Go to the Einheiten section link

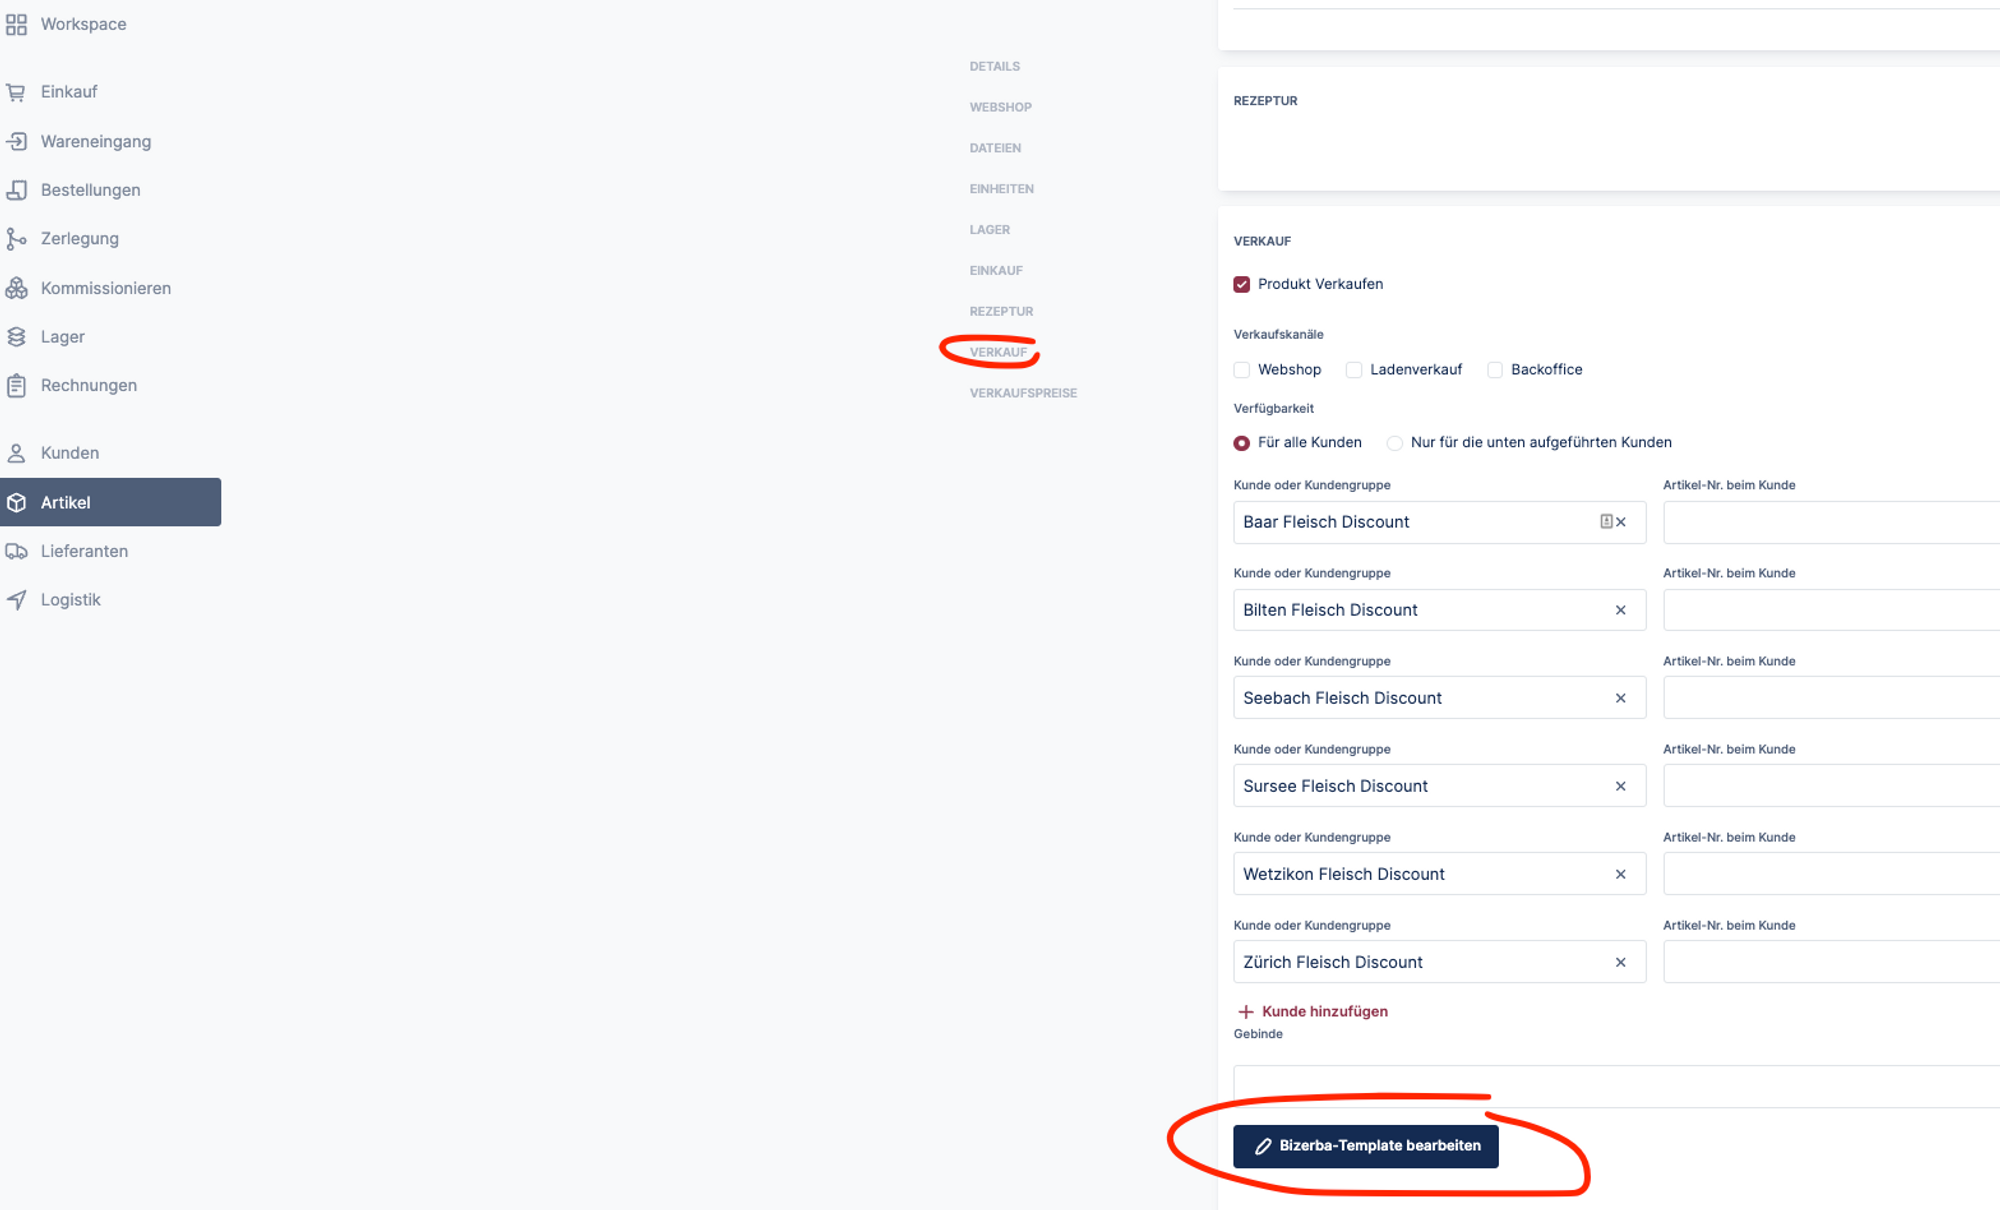coord(1001,189)
